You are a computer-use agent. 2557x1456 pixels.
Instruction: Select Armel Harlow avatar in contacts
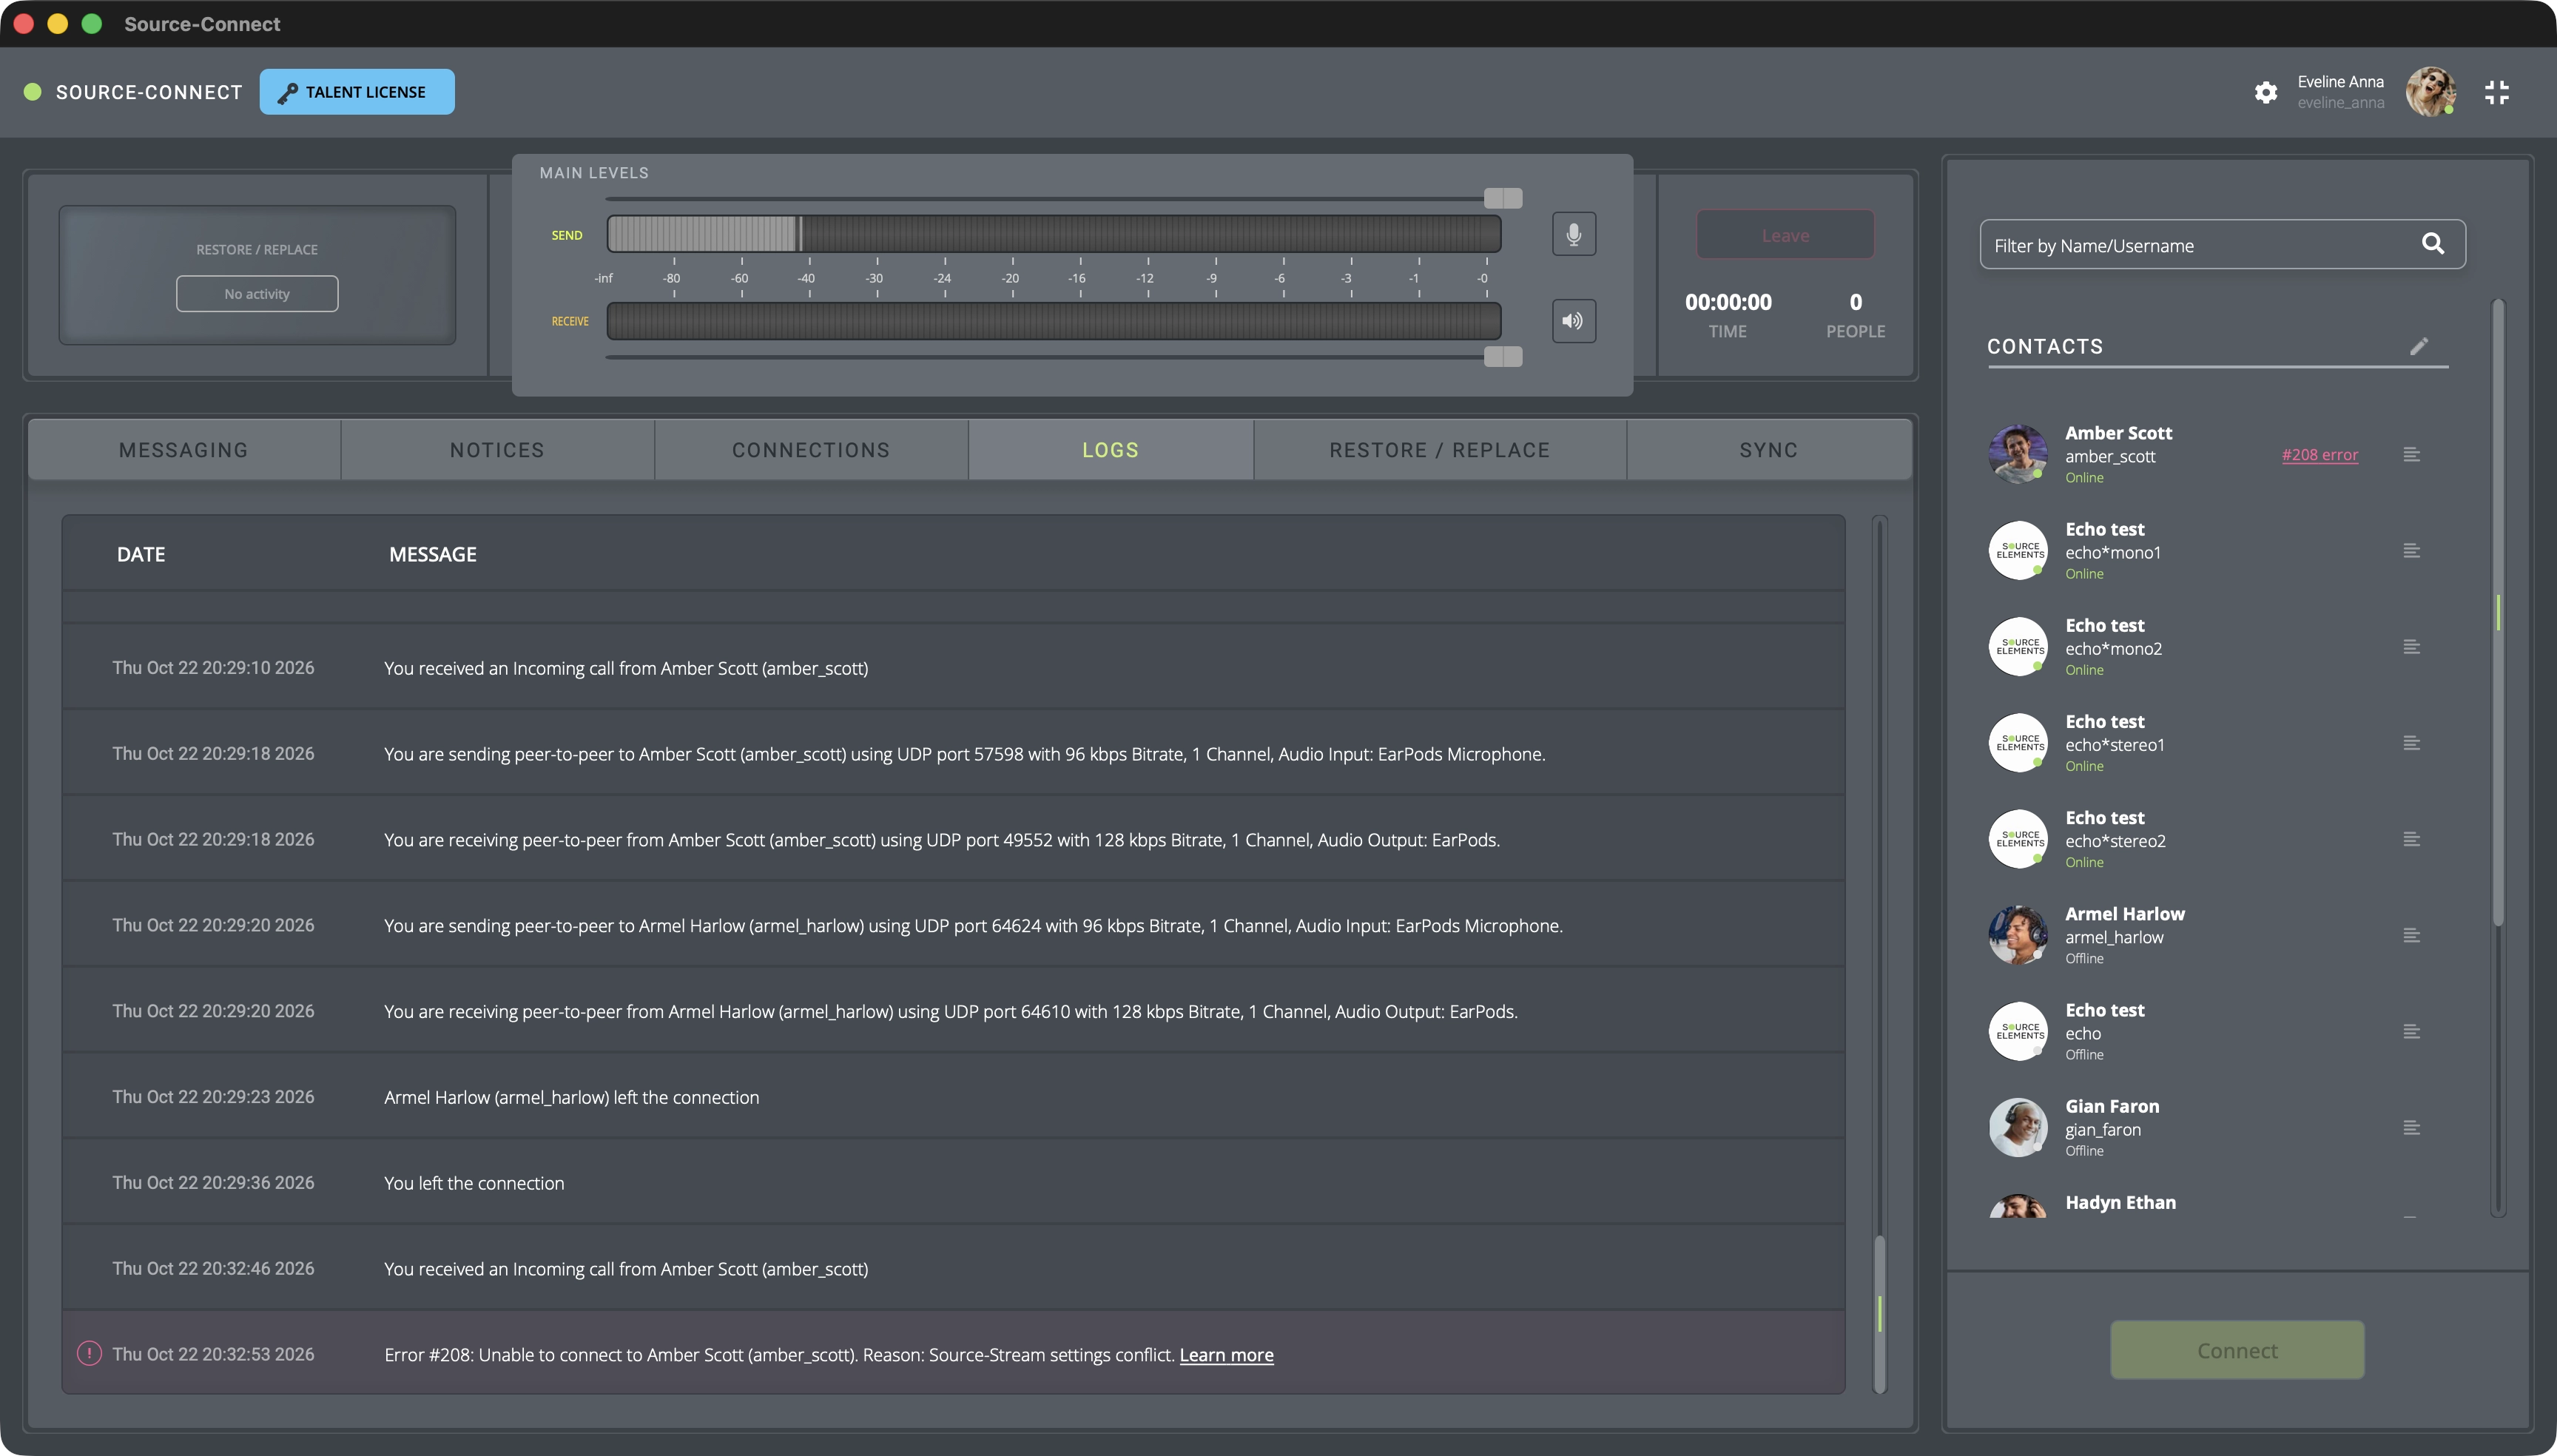point(2017,935)
